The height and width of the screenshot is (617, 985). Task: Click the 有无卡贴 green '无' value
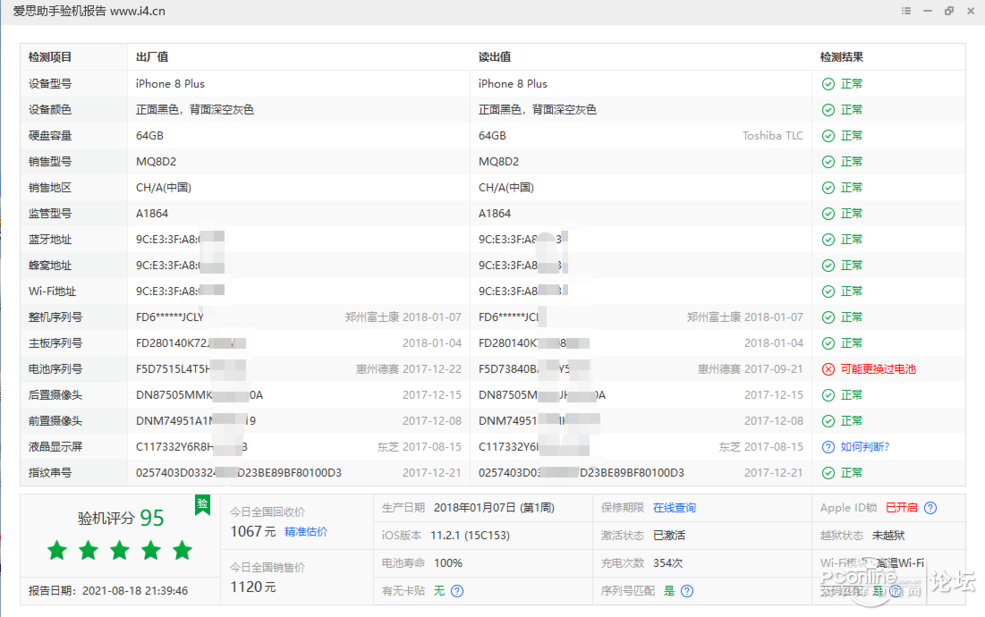coord(439,591)
